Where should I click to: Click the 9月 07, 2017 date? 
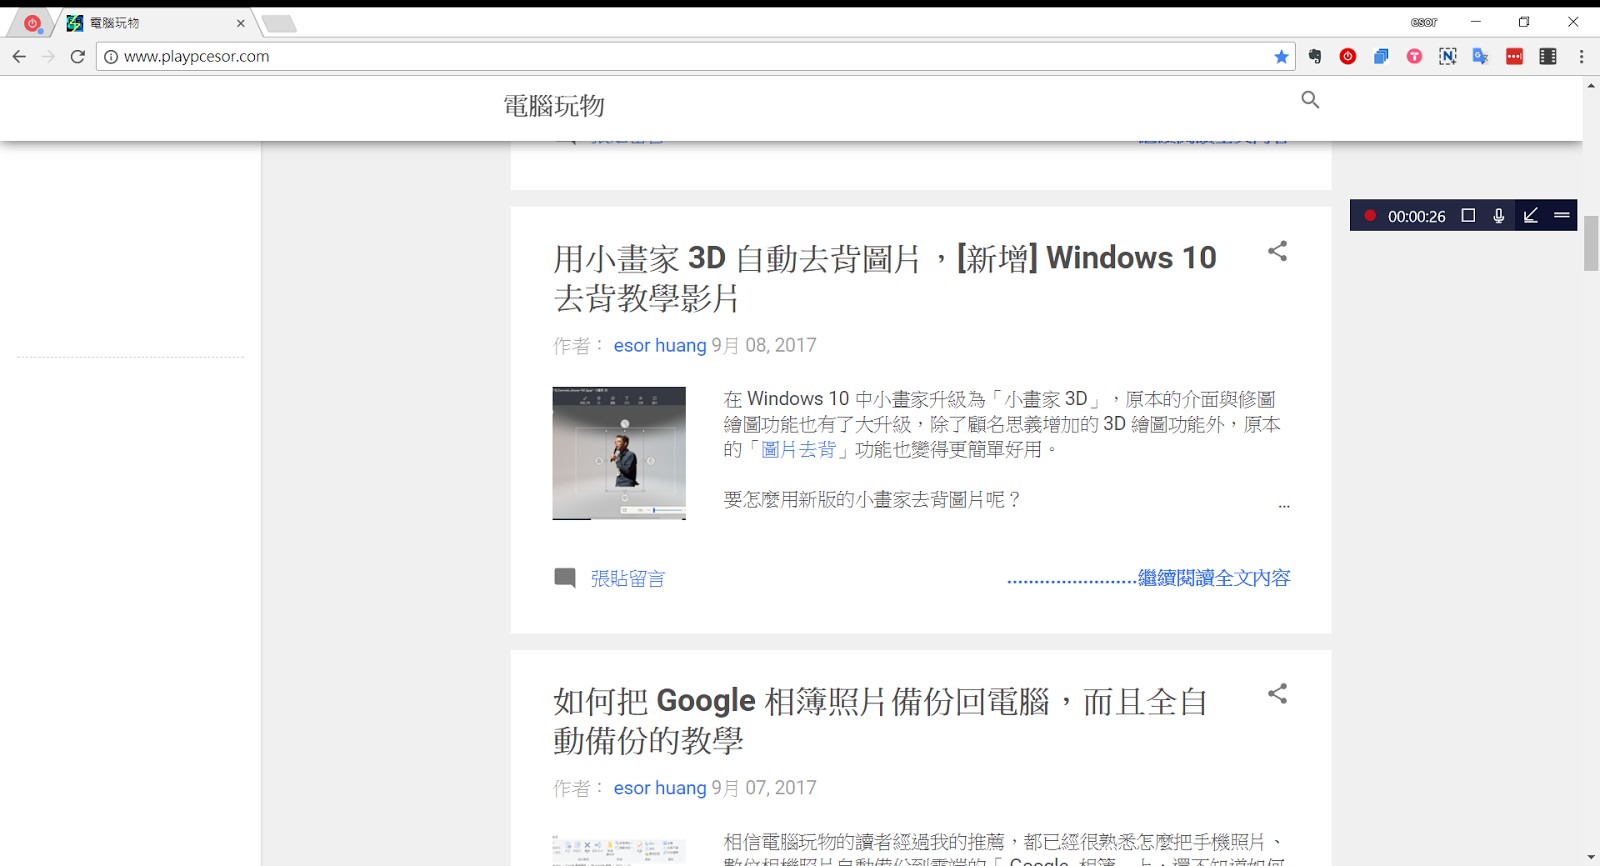(764, 788)
